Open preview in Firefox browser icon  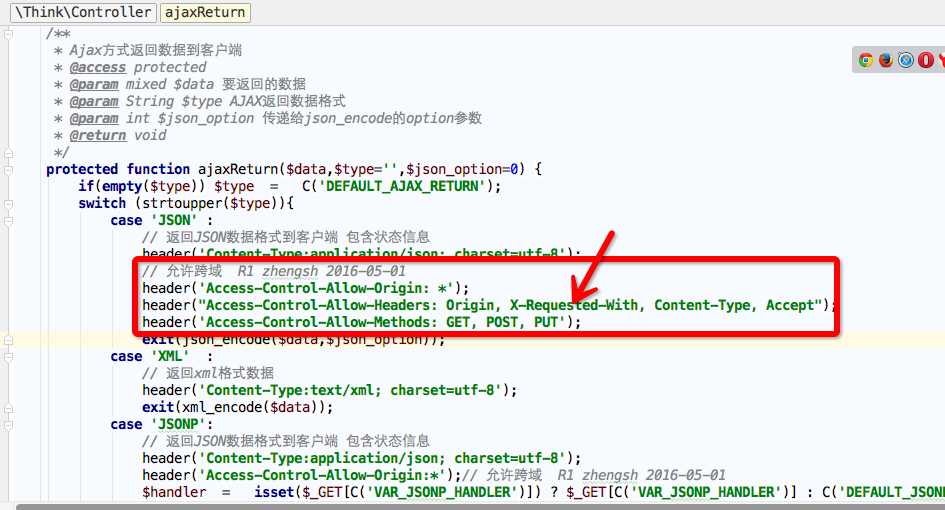(886, 60)
